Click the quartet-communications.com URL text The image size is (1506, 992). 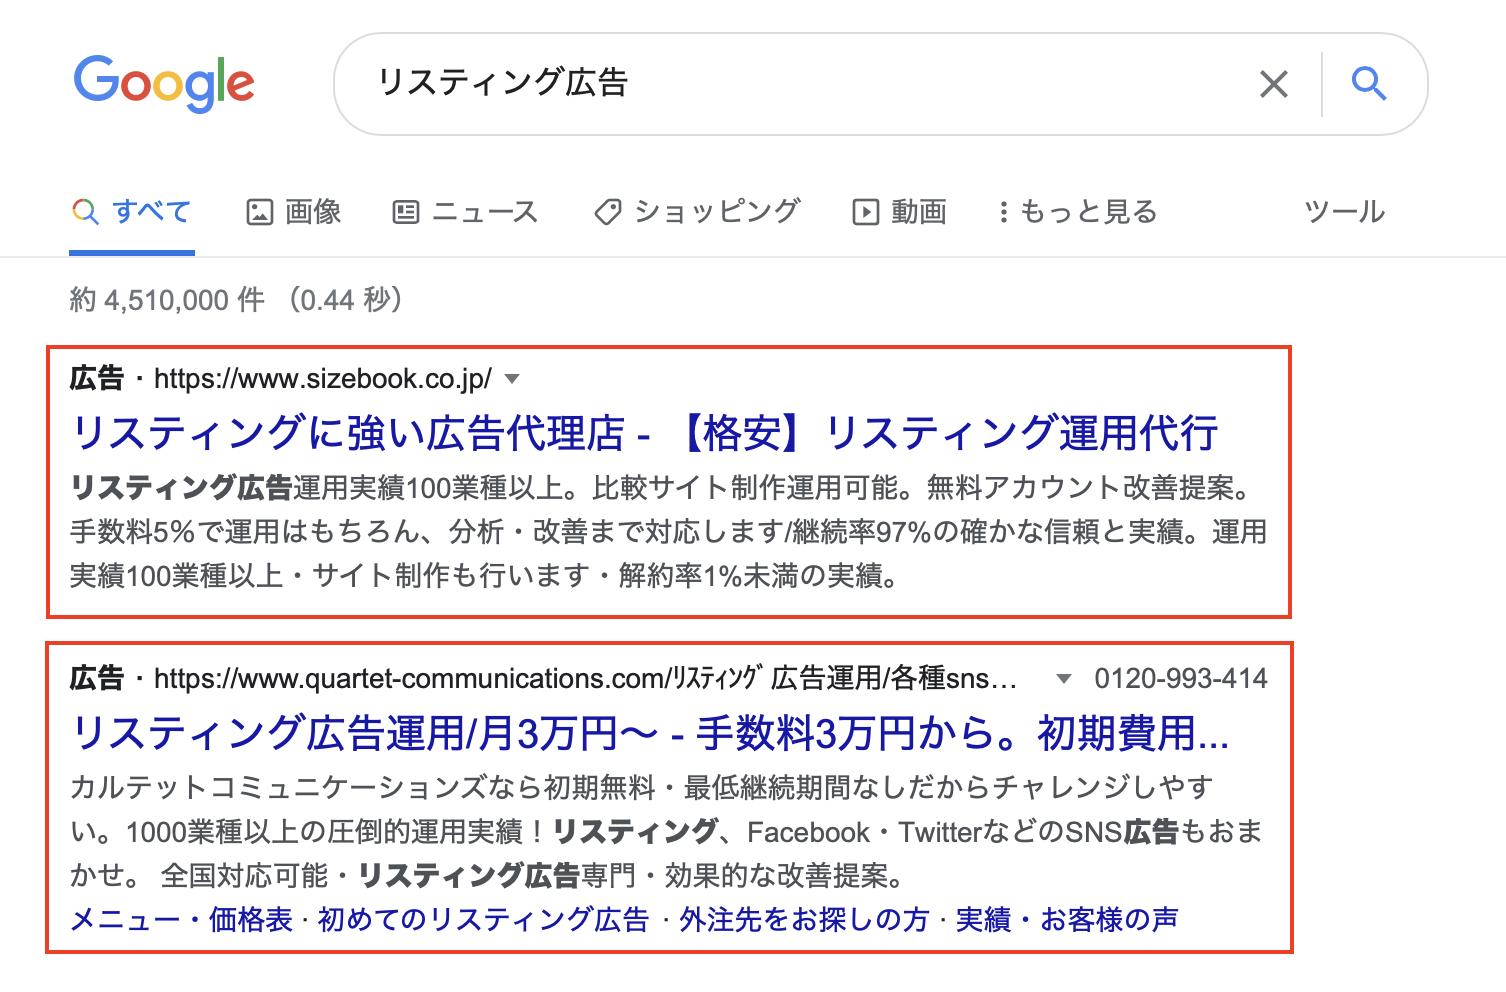[586, 679]
